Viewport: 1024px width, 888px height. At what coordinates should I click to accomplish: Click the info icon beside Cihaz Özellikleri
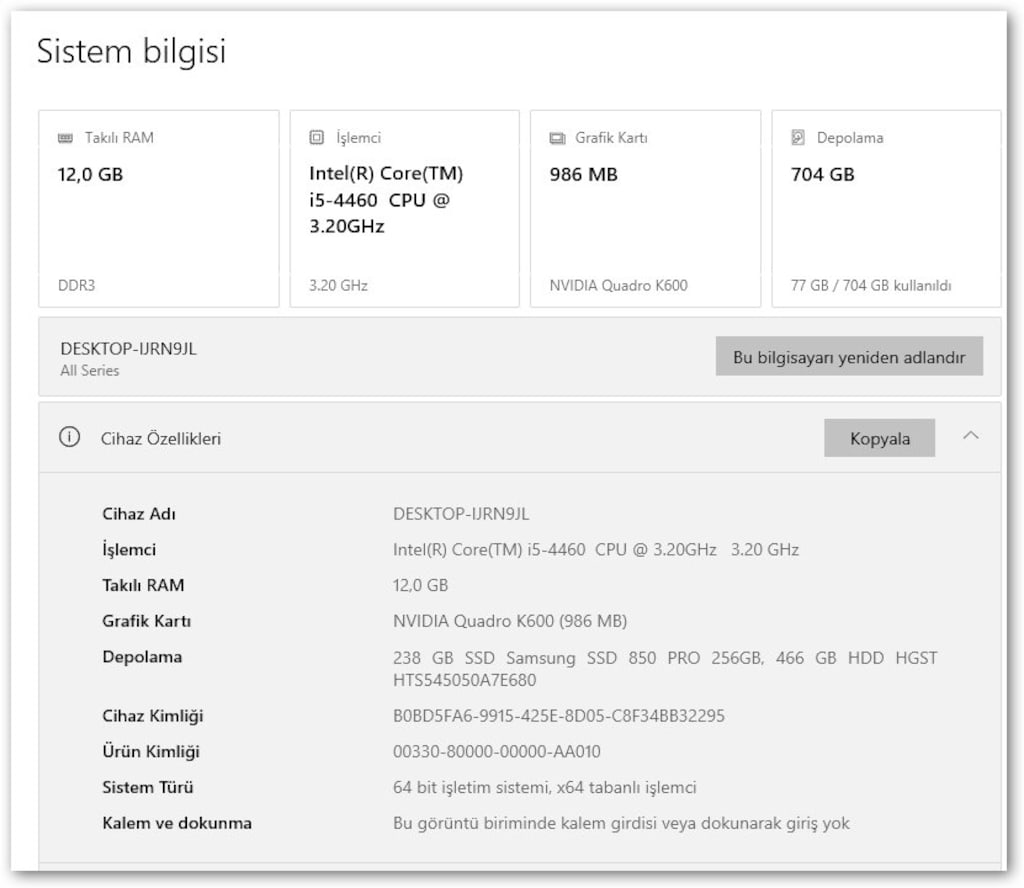70,437
